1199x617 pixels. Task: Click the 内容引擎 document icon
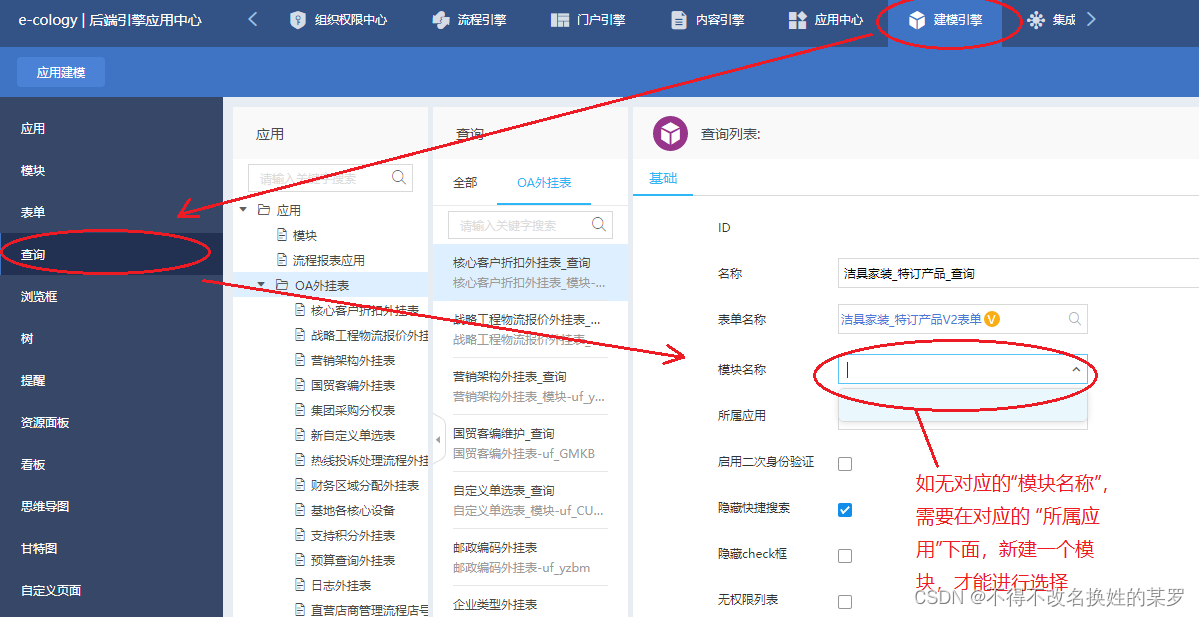pyautogui.click(x=678, y=20)
